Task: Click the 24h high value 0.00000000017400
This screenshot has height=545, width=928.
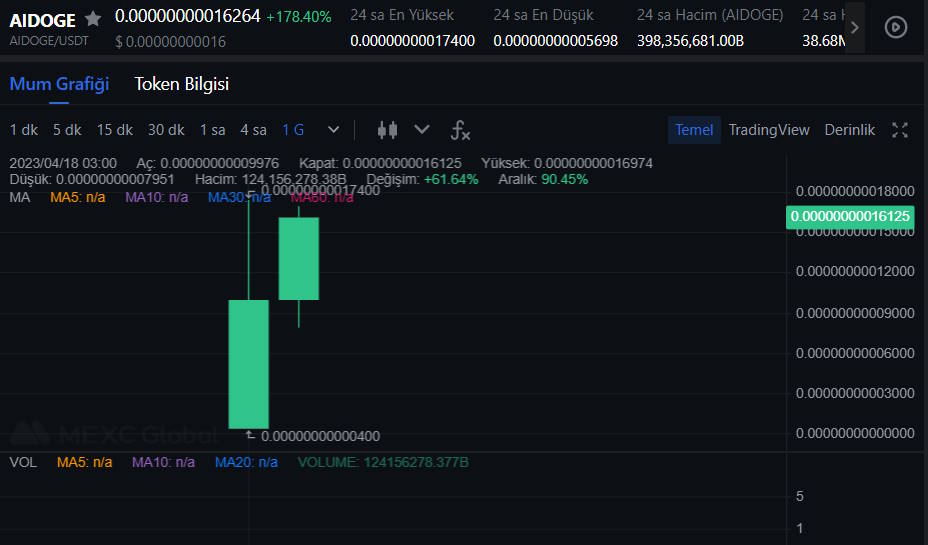Action: (413, 41)
